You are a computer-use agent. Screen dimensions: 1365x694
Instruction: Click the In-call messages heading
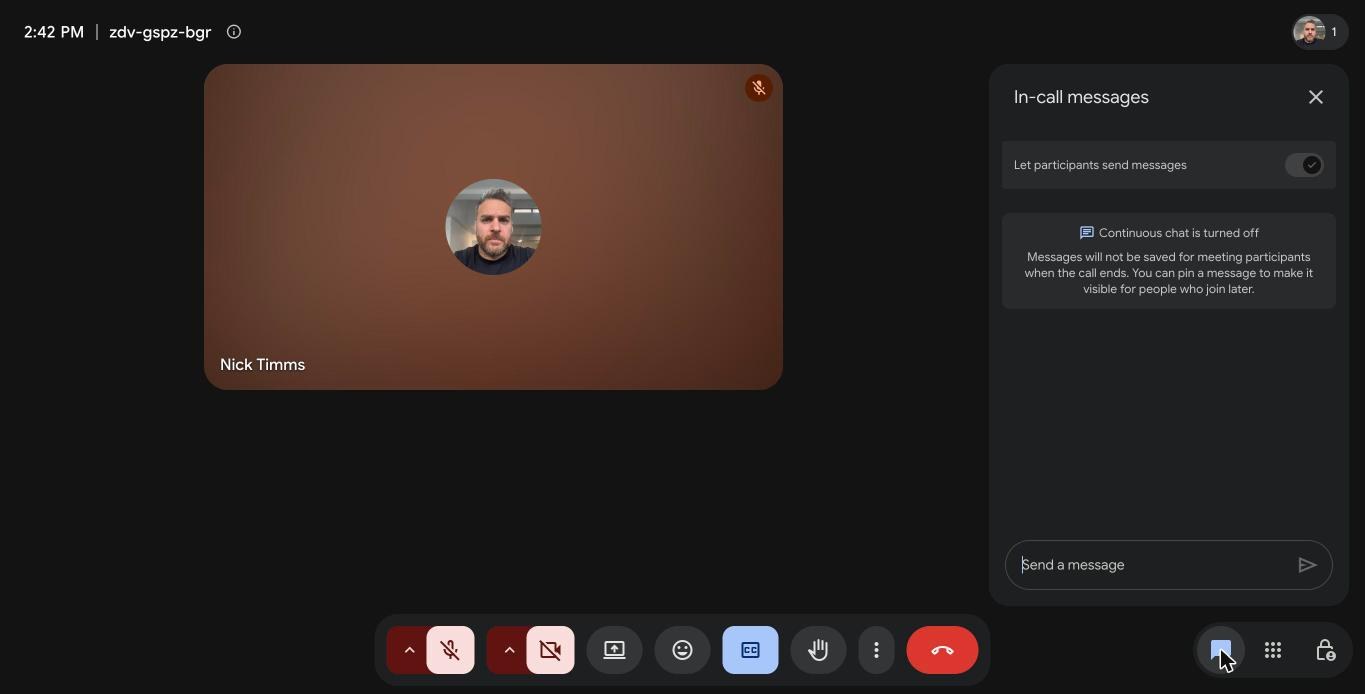click(x=1081, y=97)
